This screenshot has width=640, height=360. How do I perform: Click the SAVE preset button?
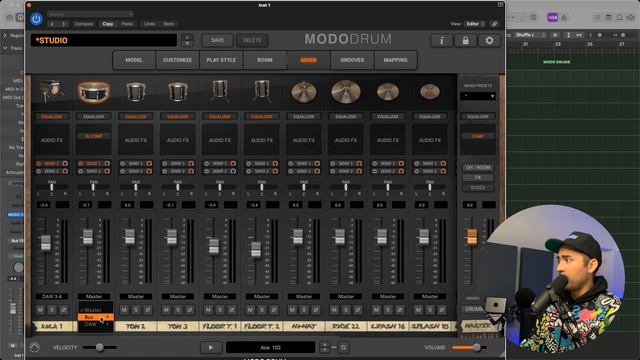(x=217, y=40)
